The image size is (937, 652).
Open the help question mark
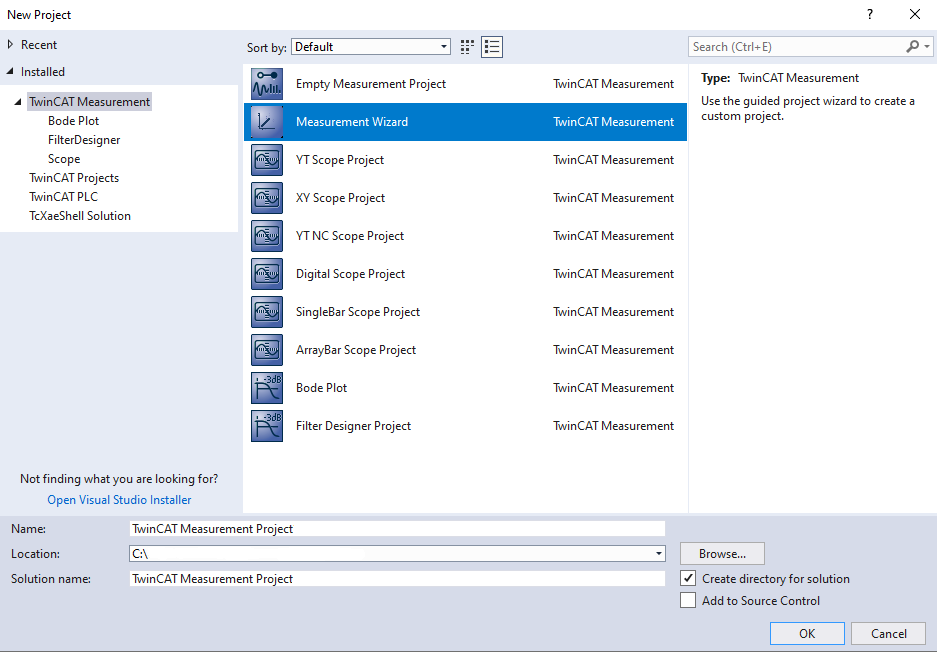[870, 14]
